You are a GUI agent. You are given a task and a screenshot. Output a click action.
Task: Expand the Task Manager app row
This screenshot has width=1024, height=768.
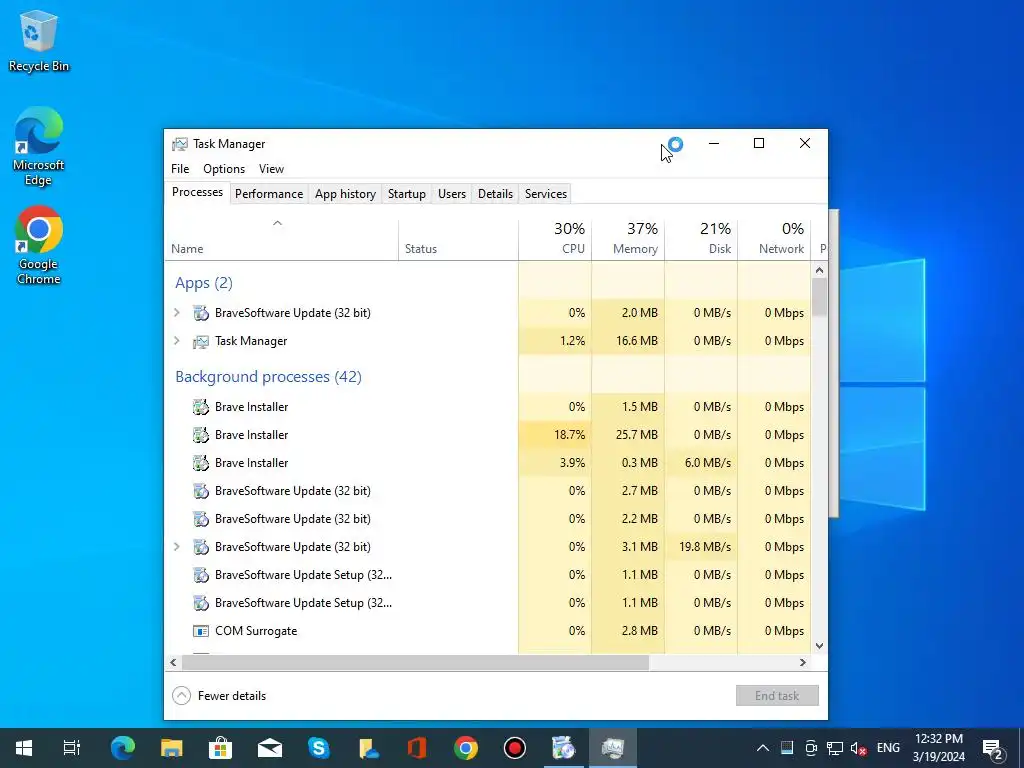pos(176,341)
